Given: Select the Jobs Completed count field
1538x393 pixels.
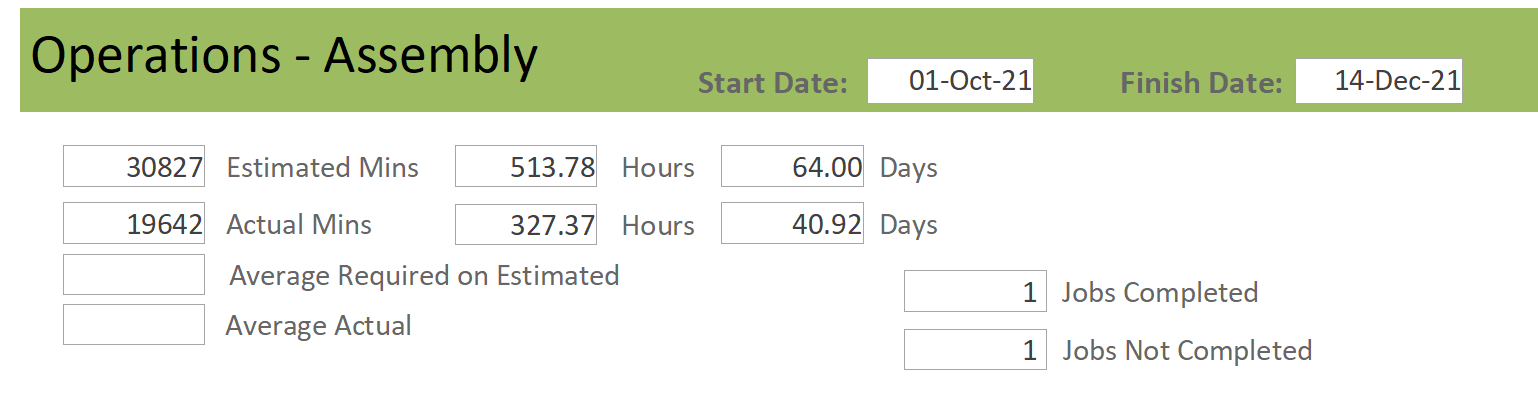Looking at the screenshot, I should pyautogui.click(x=975, y=291).
